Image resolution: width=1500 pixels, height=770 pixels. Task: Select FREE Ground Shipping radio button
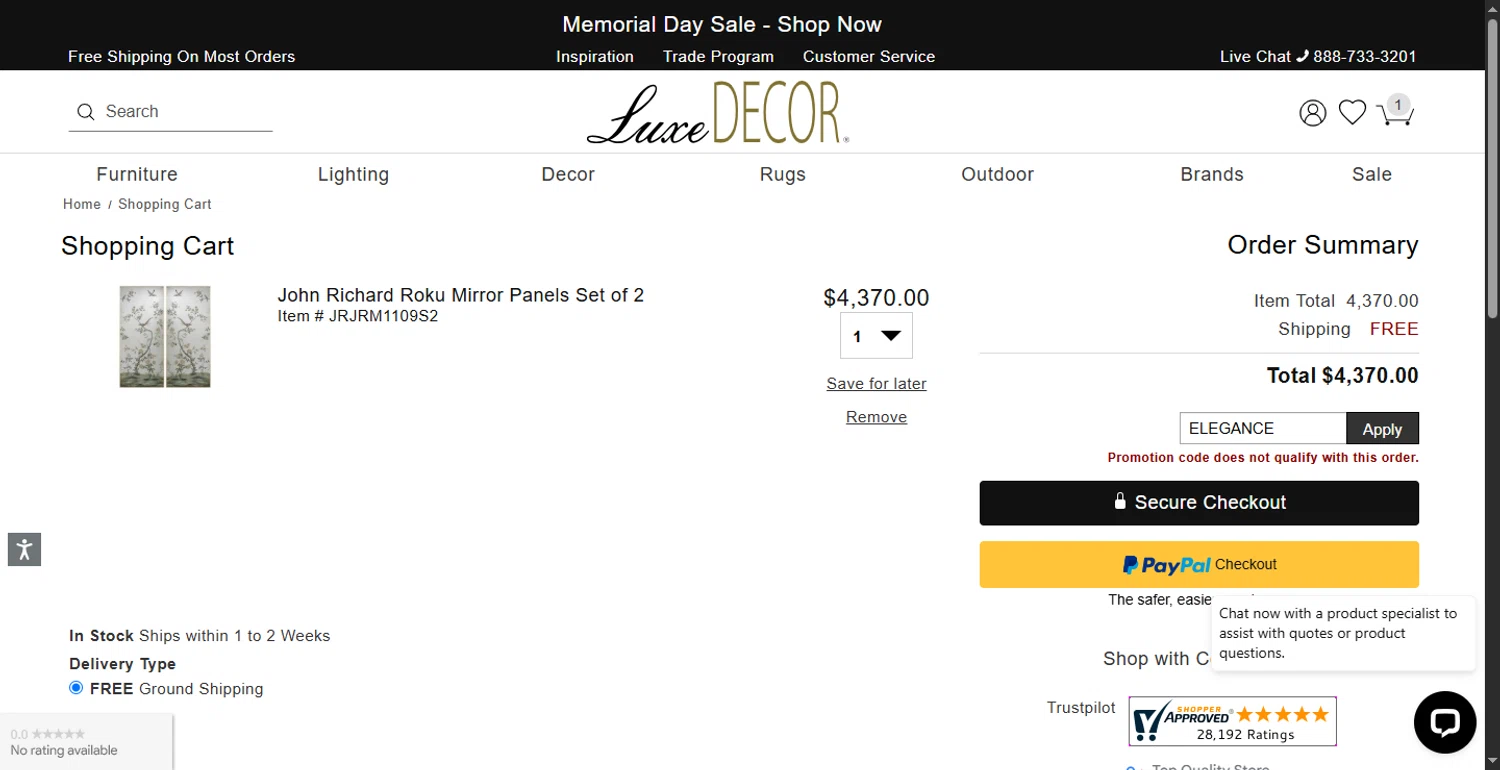(x=76, y=688)
